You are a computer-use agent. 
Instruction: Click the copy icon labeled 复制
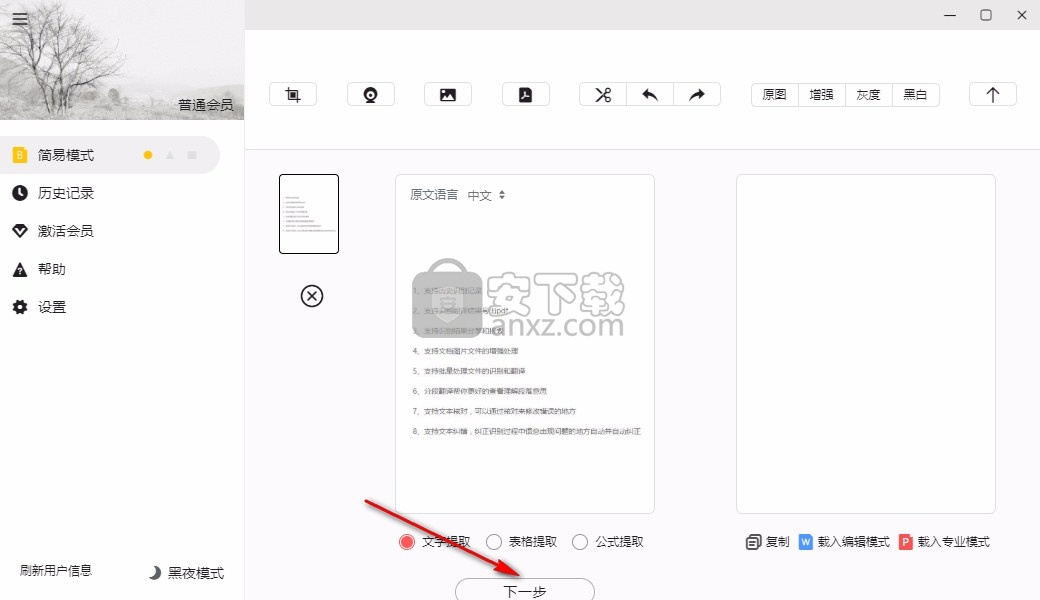[x=753, y=542]
